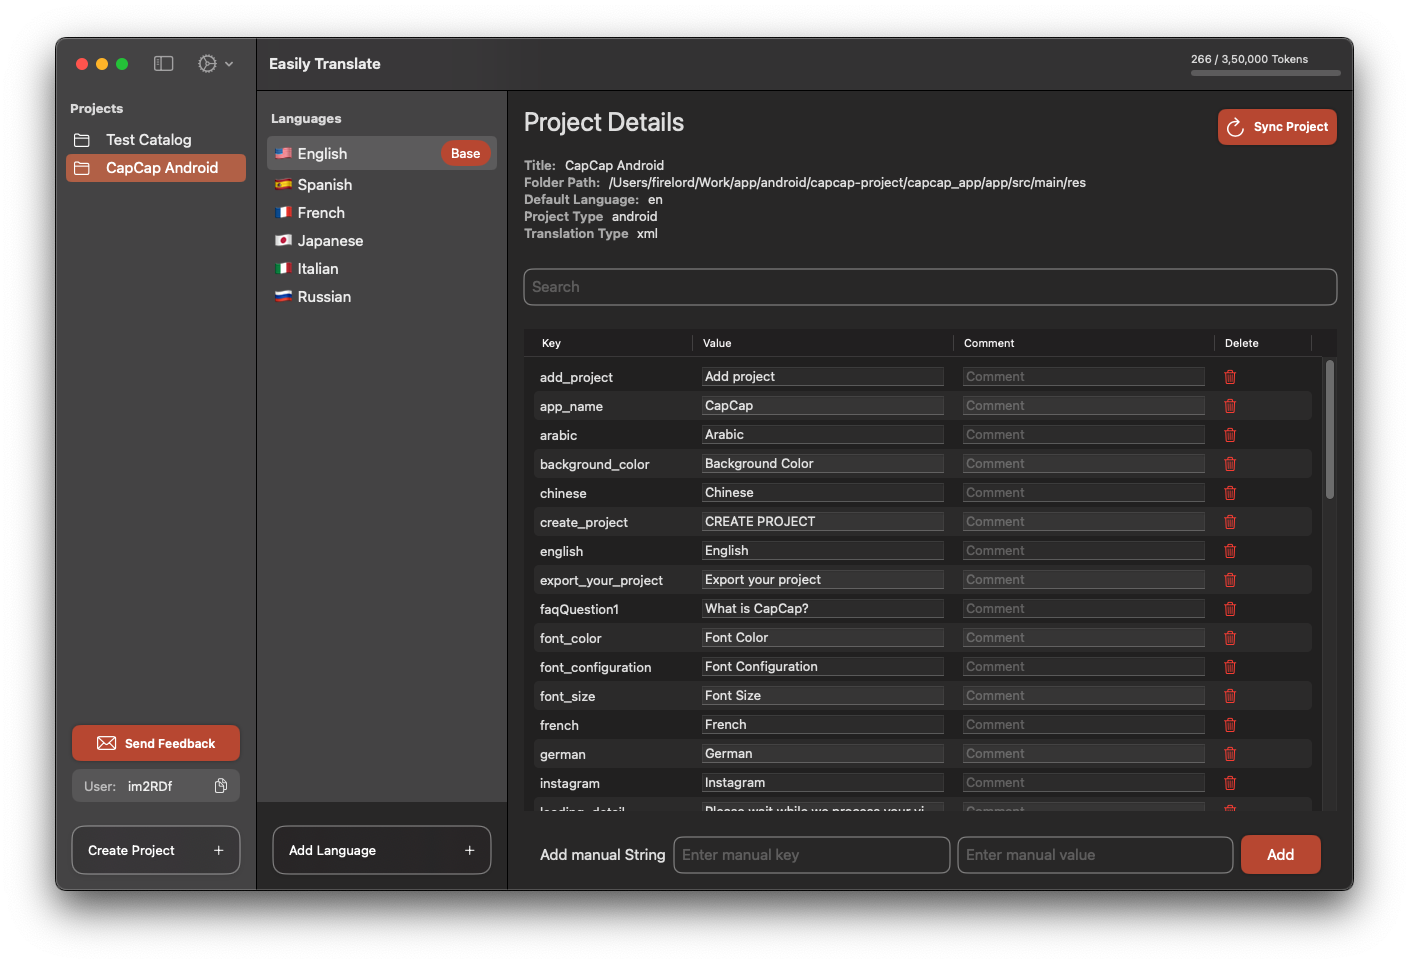The width and height of the screenshot is (1409, 964).
Task: Delete the create_project row
Action: pos(1230,522)
